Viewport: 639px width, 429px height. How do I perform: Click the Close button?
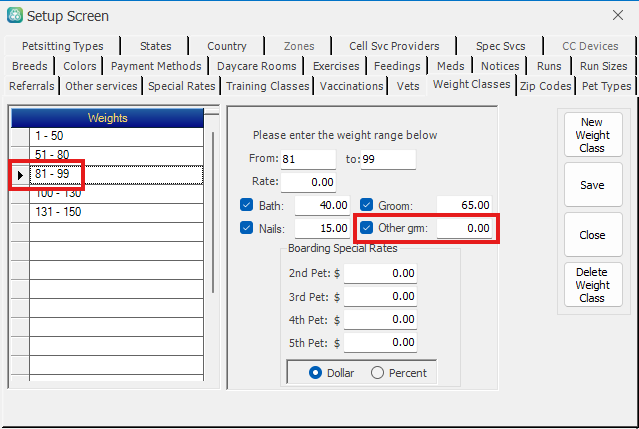coord(593,235)
